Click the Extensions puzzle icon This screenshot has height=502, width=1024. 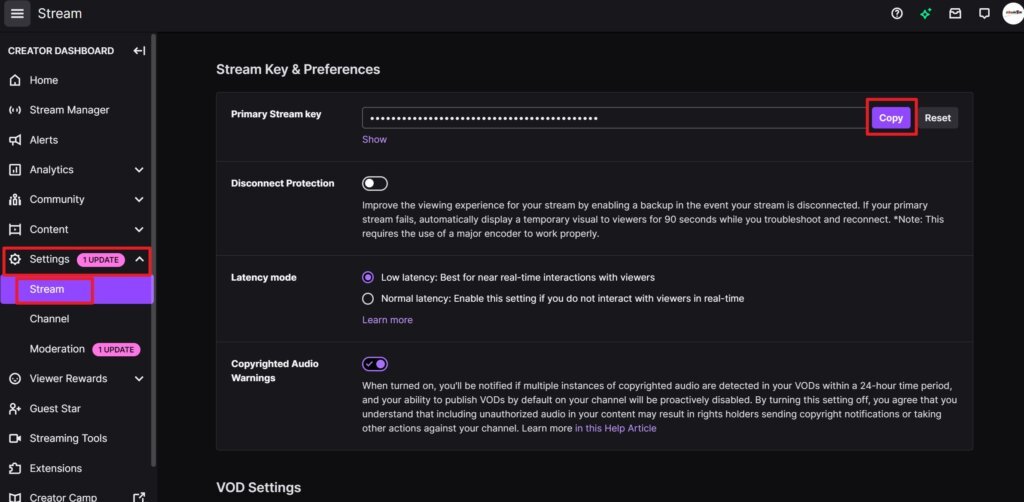(x=15, y=469)
